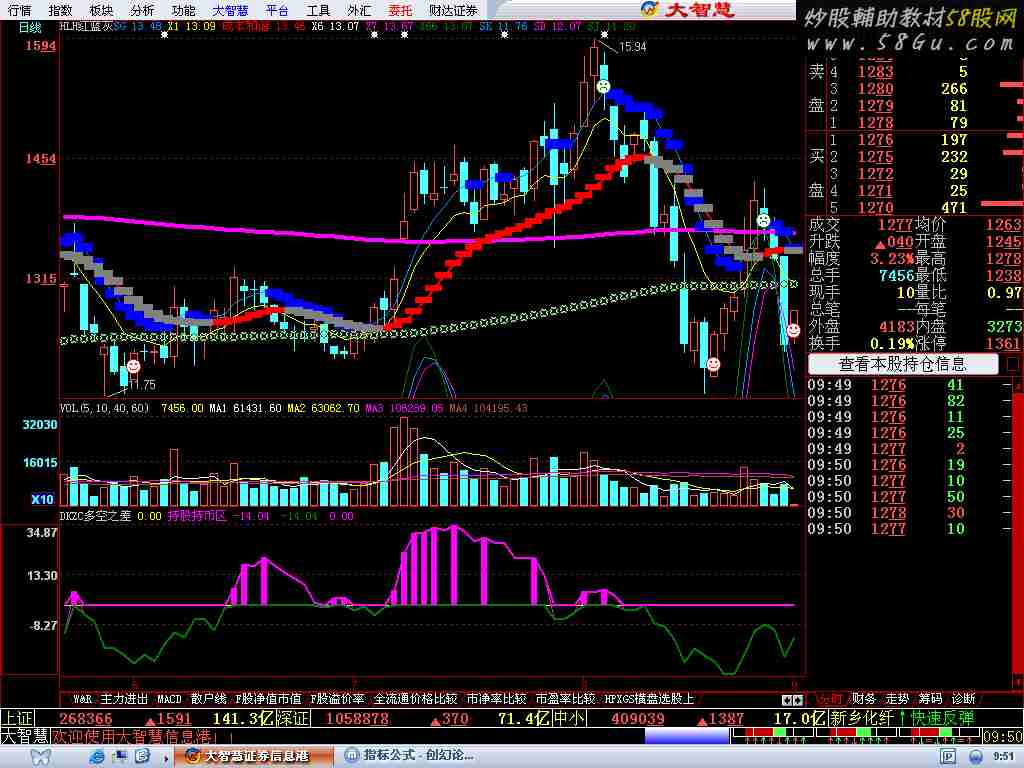Click 欢迎使用大智慧信息港 message
The width and height of the screenshot is (1024, 768).
(x=131, y=737)
